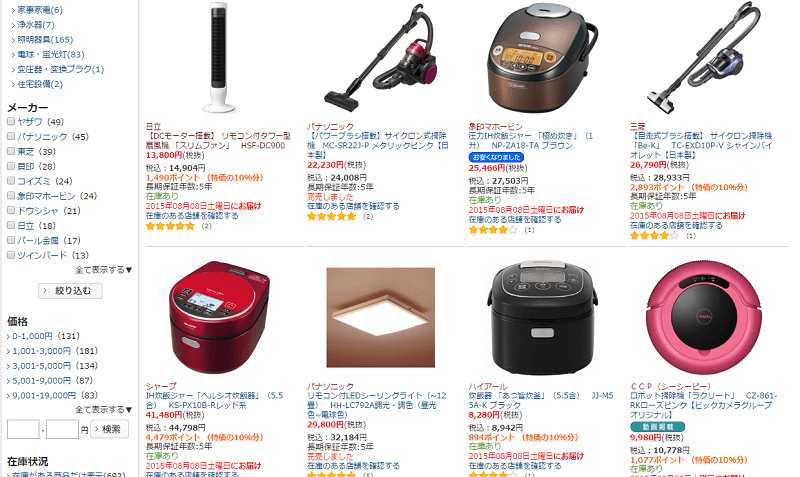
Task: Click the Hitachi tower fan product image
Action: (219, 57)
